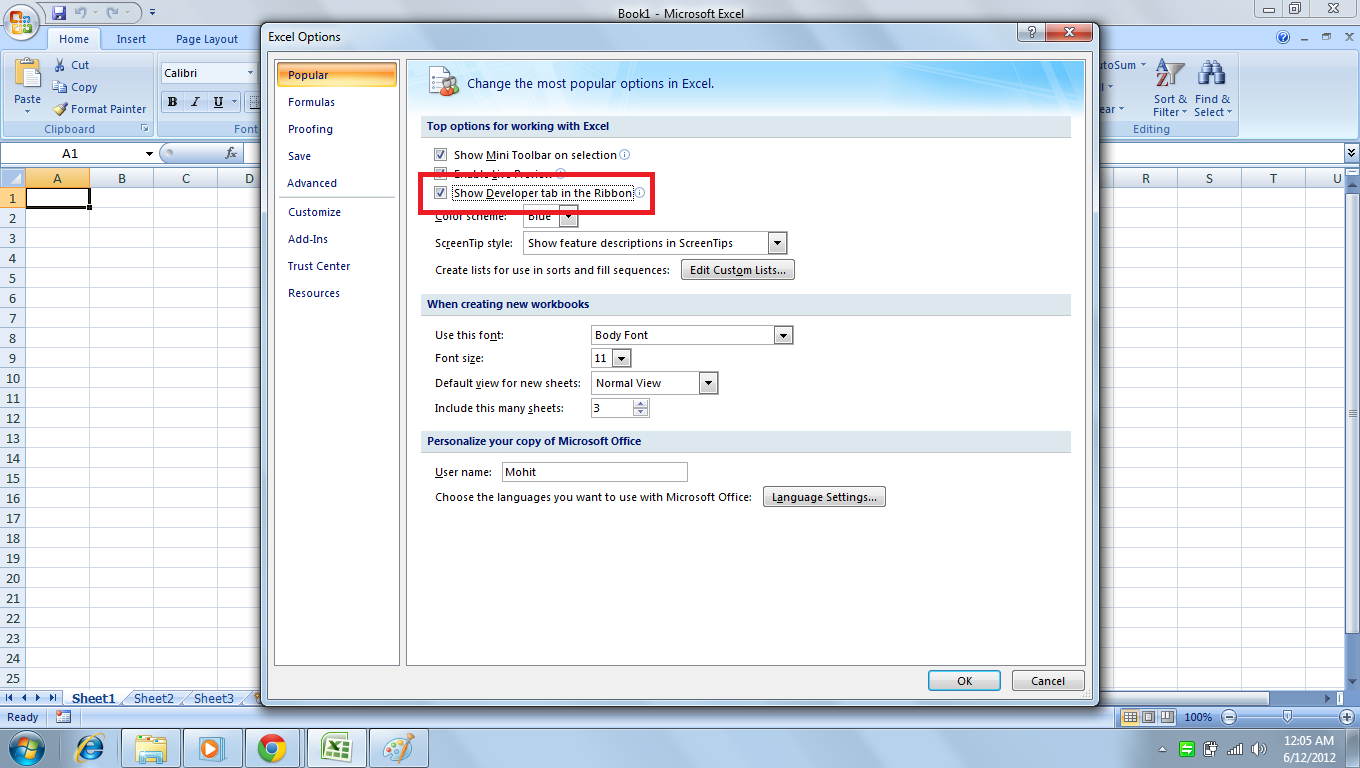Screen dimensions: 1360x768
Task: Toggle Underline formatting
Action: point(218,101)
